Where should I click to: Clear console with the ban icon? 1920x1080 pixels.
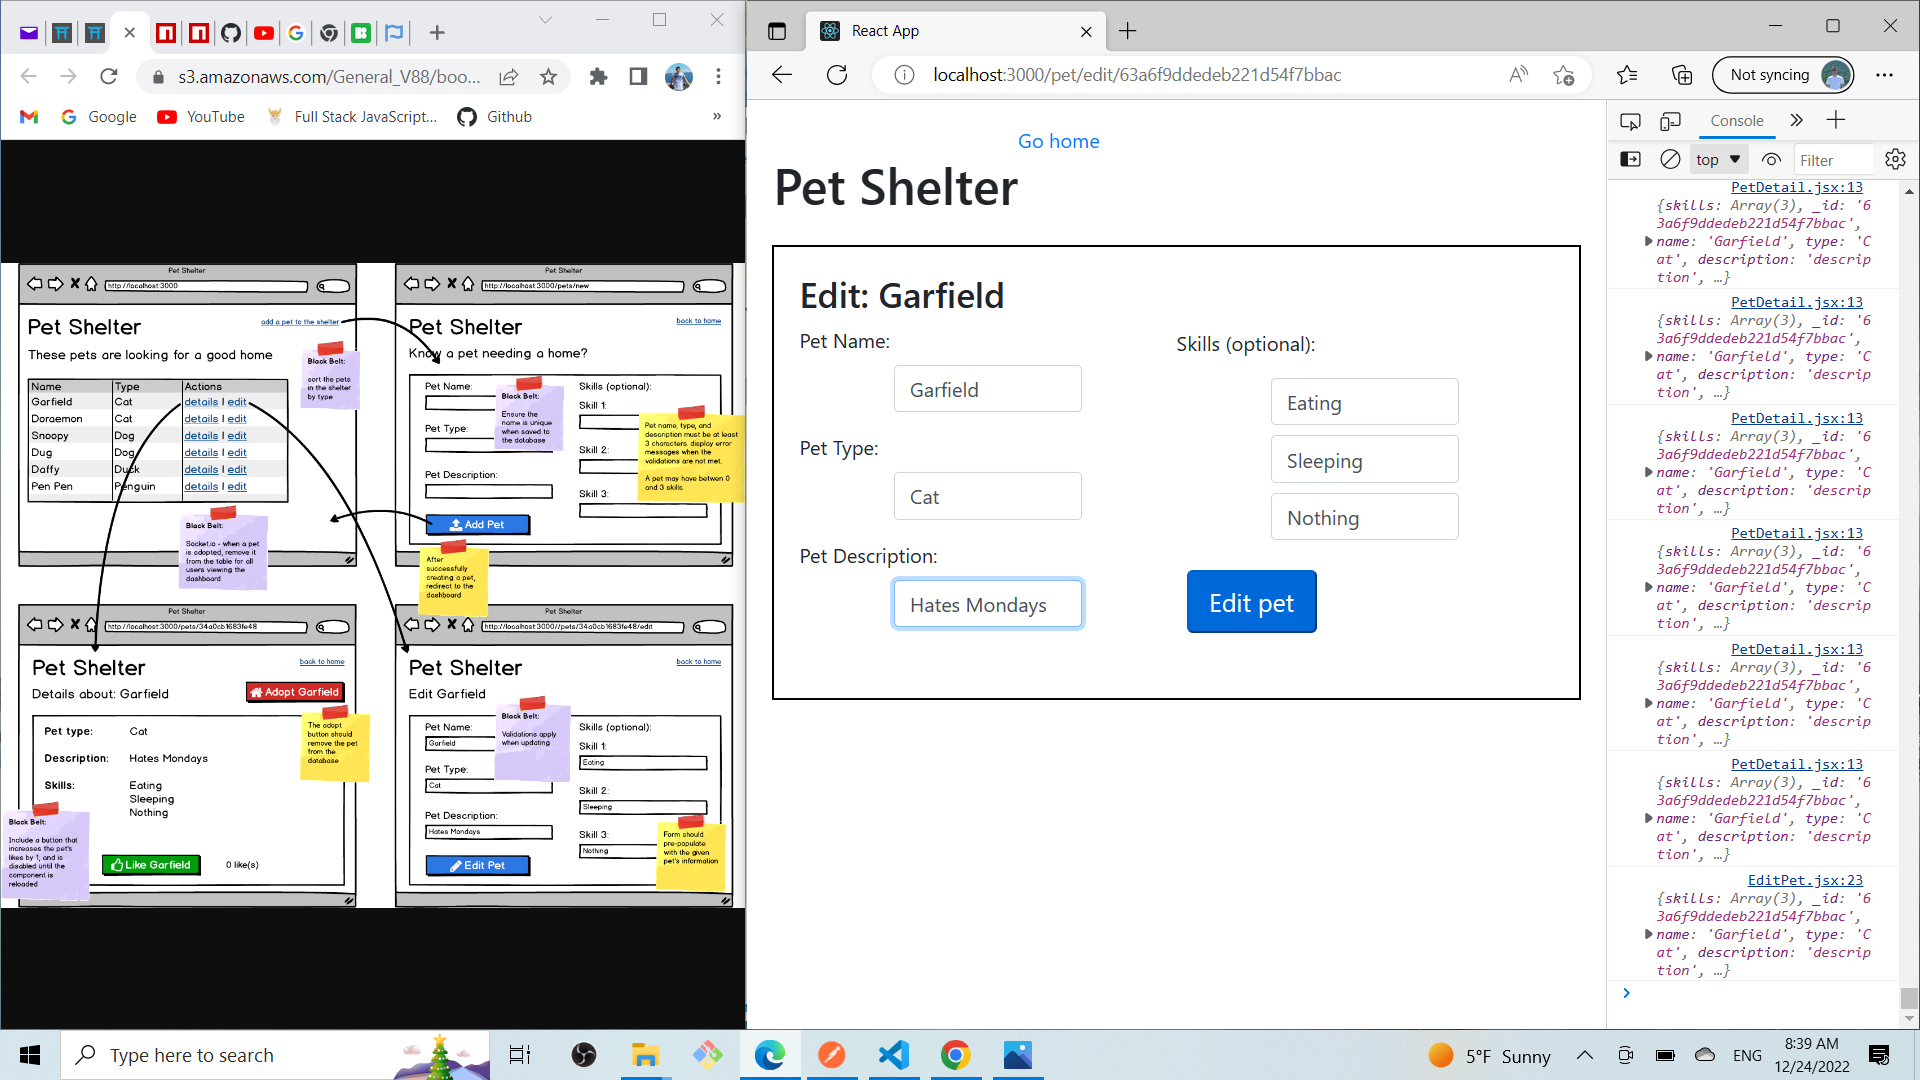[x=1670, y=160]
